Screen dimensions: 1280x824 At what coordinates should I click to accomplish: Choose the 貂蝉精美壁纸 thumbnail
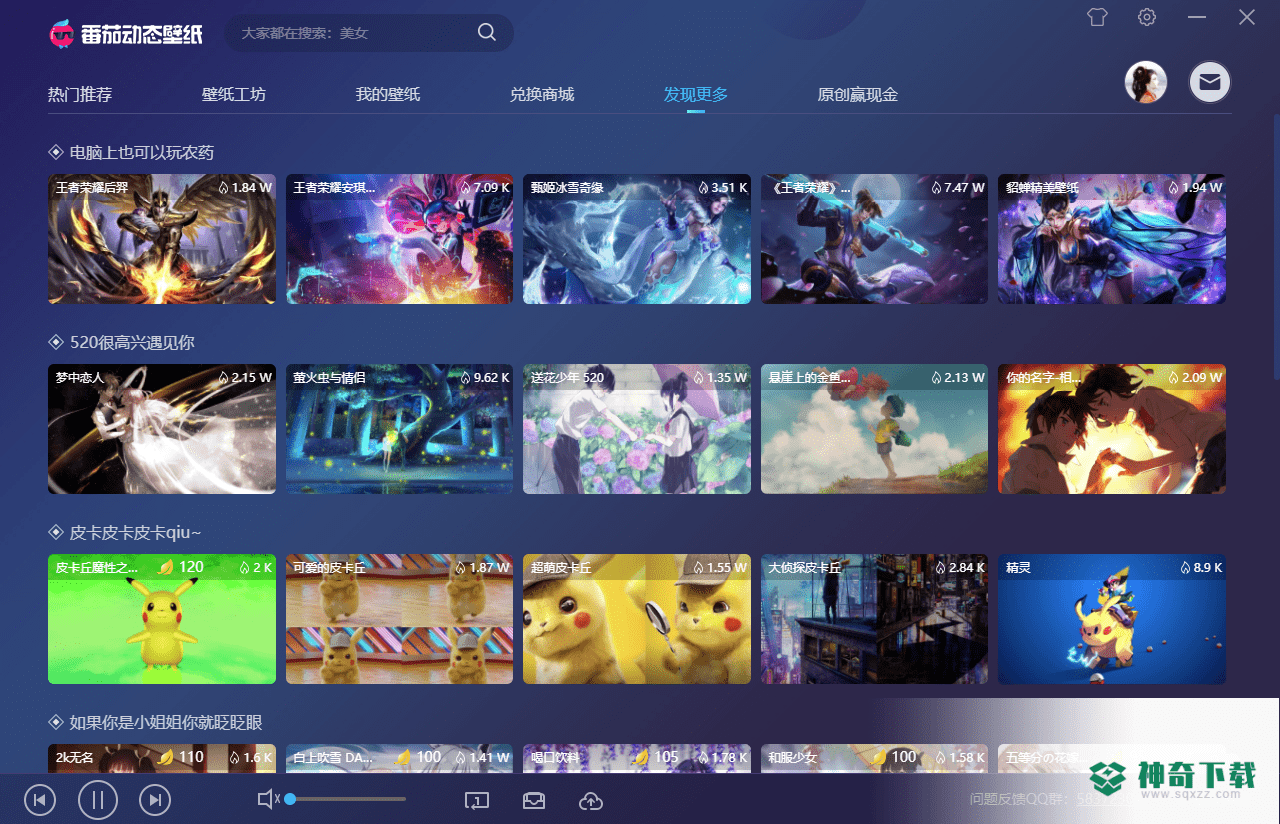pos(1112,239)
